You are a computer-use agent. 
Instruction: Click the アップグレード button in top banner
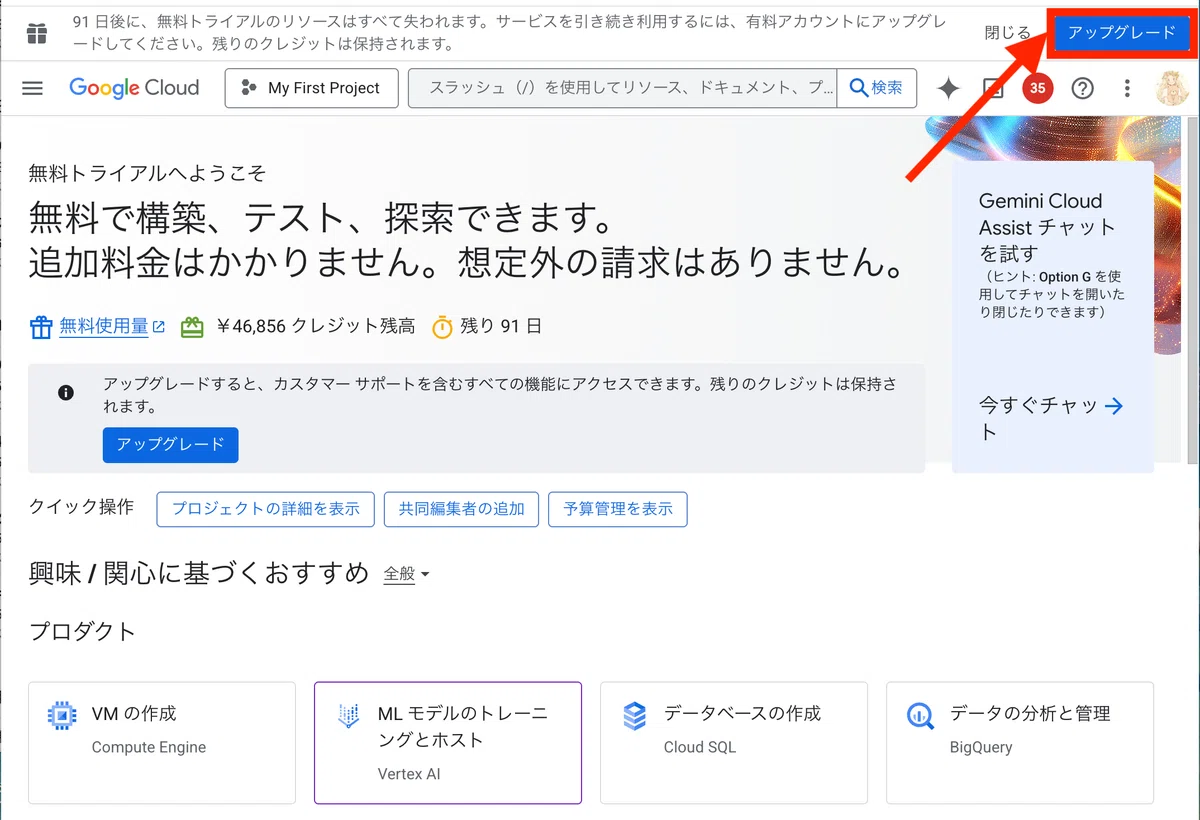click(1121, 33)
